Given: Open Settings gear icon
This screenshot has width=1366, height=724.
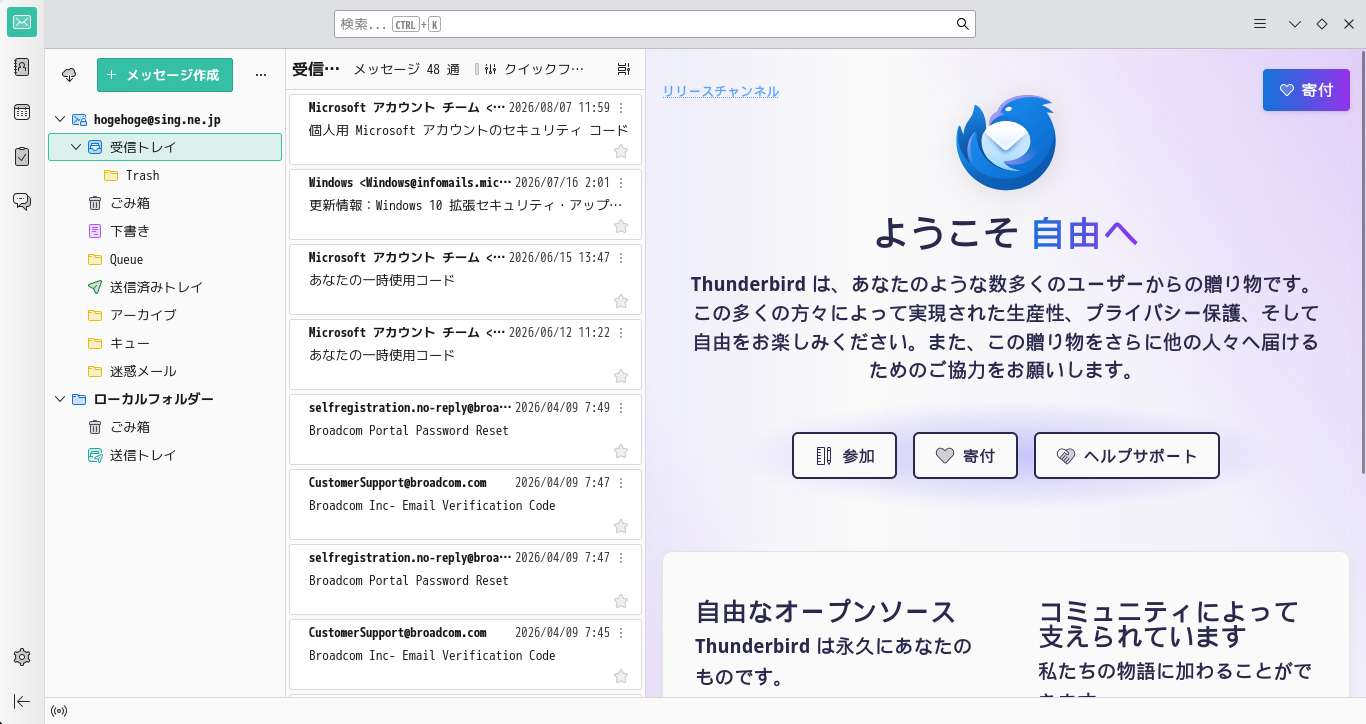Looking at the screenshot, I should point(22,657).
